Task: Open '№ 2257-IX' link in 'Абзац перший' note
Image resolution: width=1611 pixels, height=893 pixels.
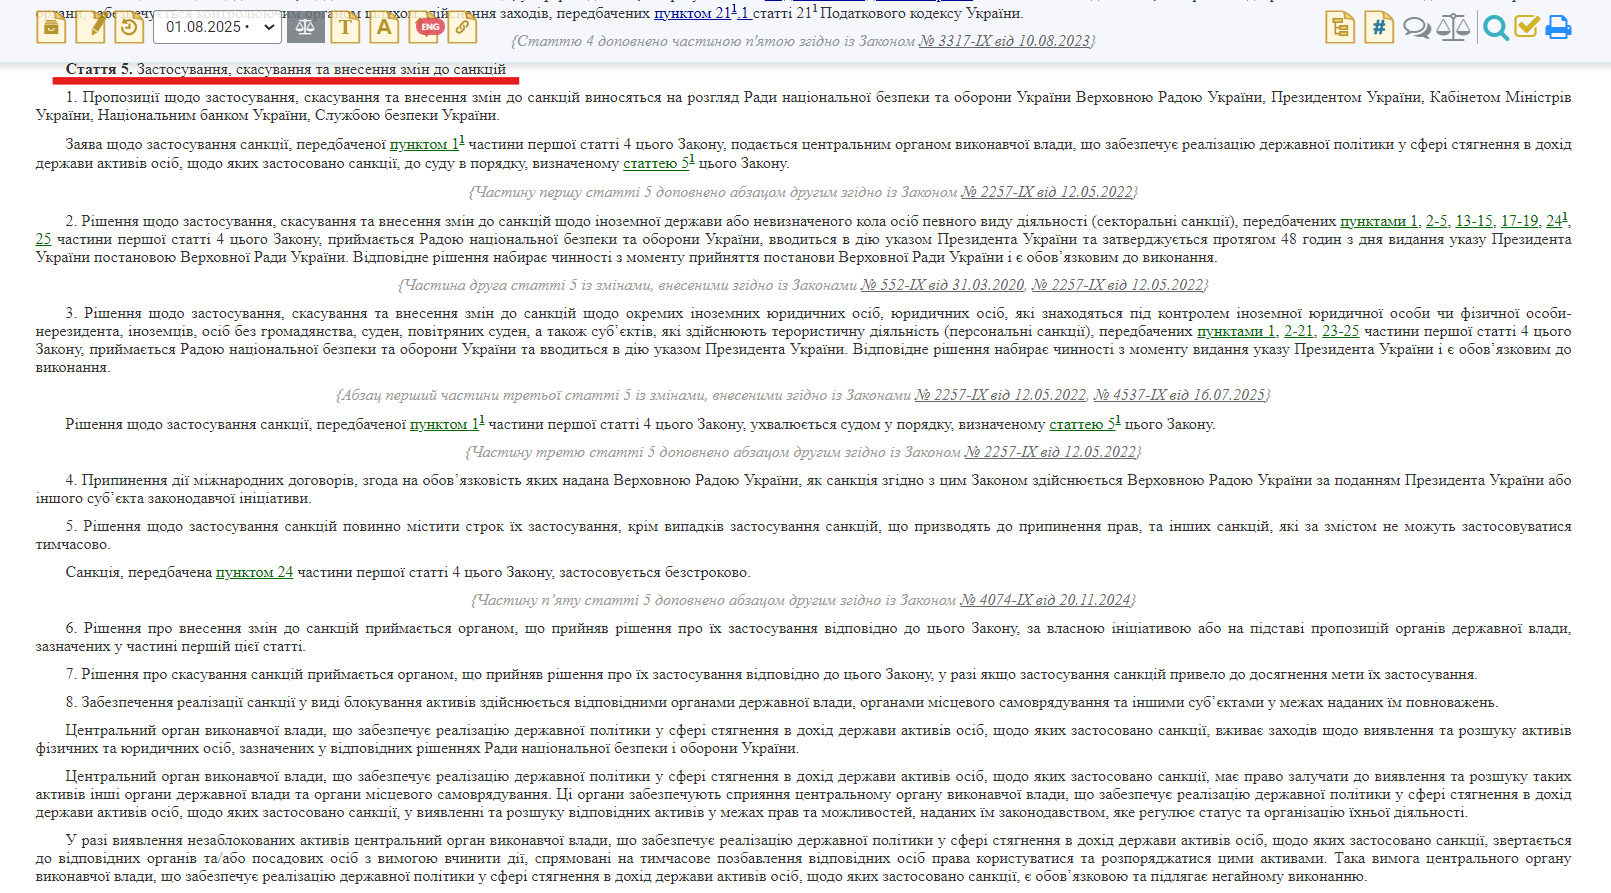Action: pos(1000,395)
